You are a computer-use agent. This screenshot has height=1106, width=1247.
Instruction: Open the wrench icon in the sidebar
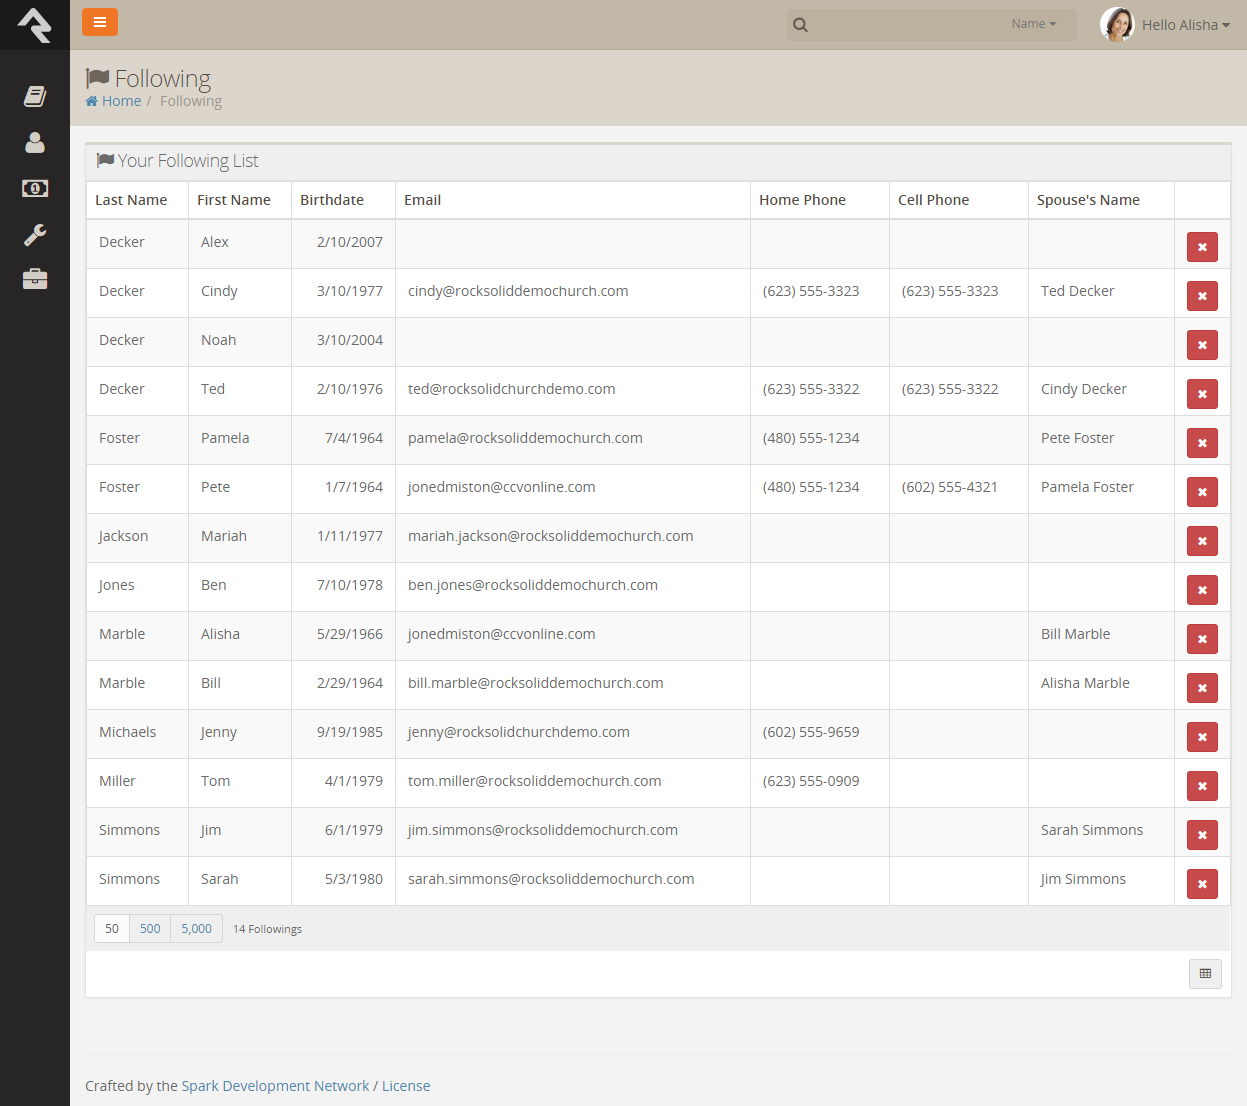(x=35, y=234)
